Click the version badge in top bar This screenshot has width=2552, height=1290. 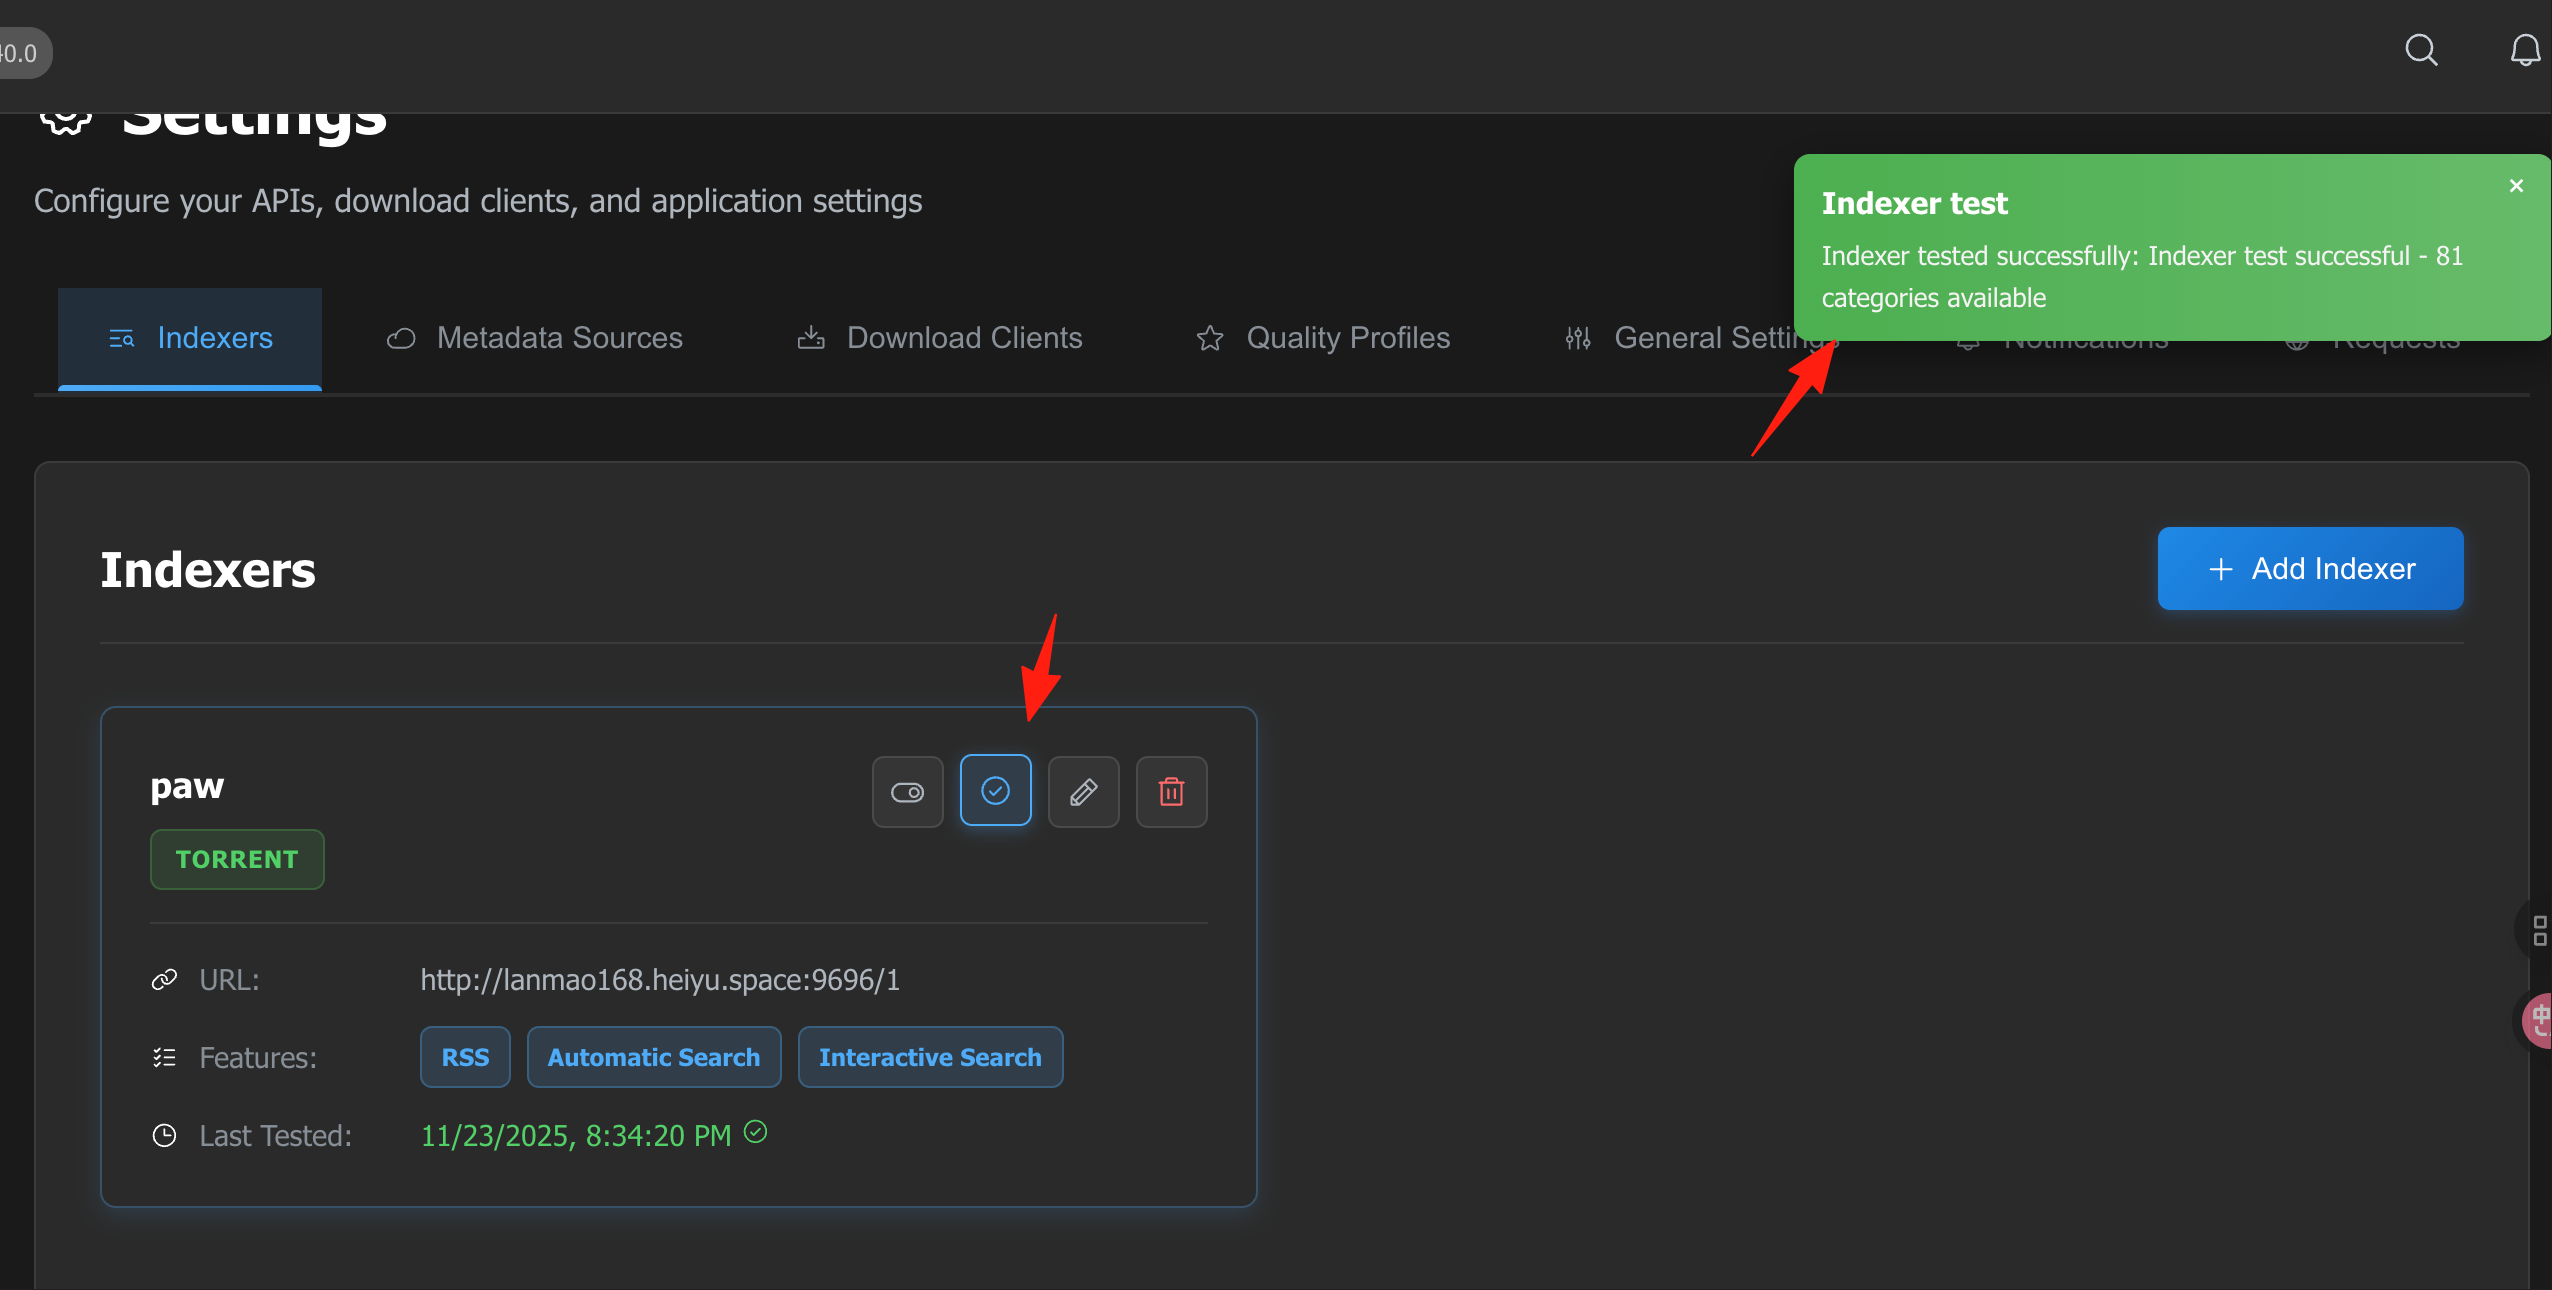pyautogui.click(x=20, y=53)
